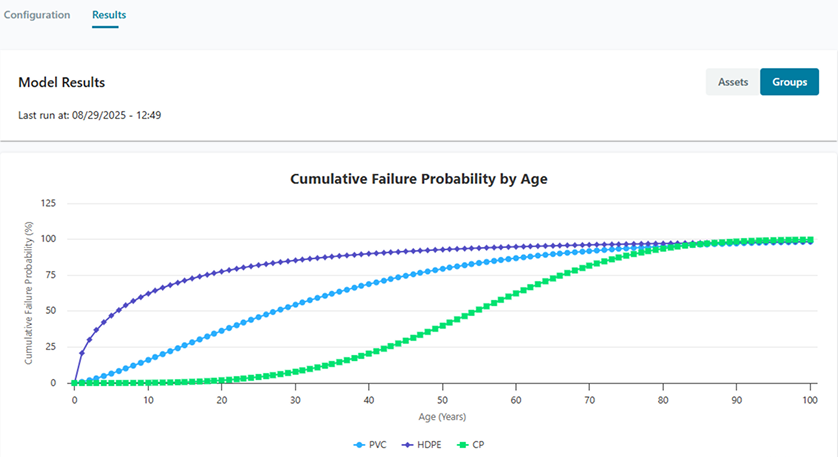This screenshot has height=457, width=838.
Task: Switch to the Configuration tab
Action: [37, 15]
